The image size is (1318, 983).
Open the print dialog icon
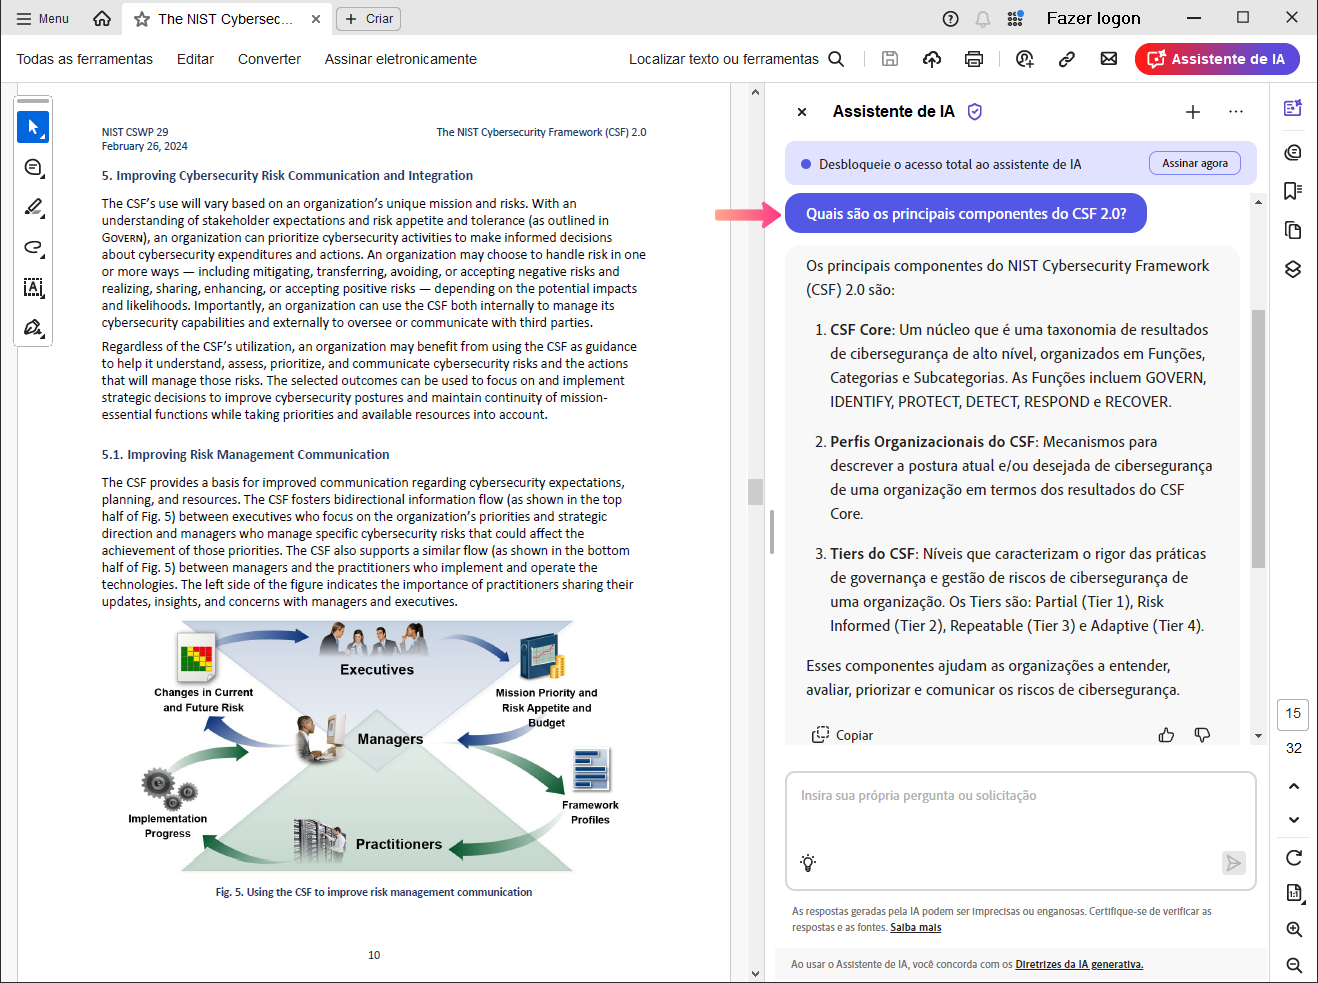(x=973, y=59)
